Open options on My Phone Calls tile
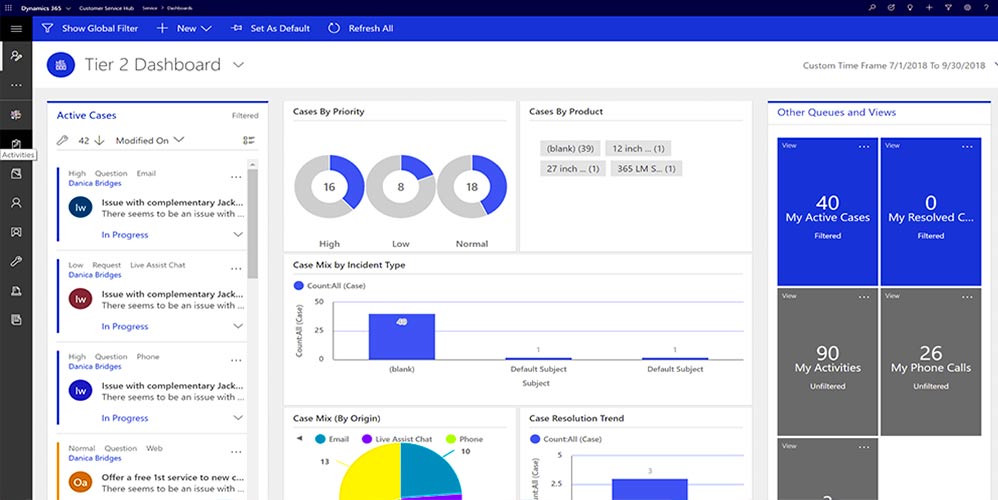This screenshot has height=500, width=998. click(967, 297)
